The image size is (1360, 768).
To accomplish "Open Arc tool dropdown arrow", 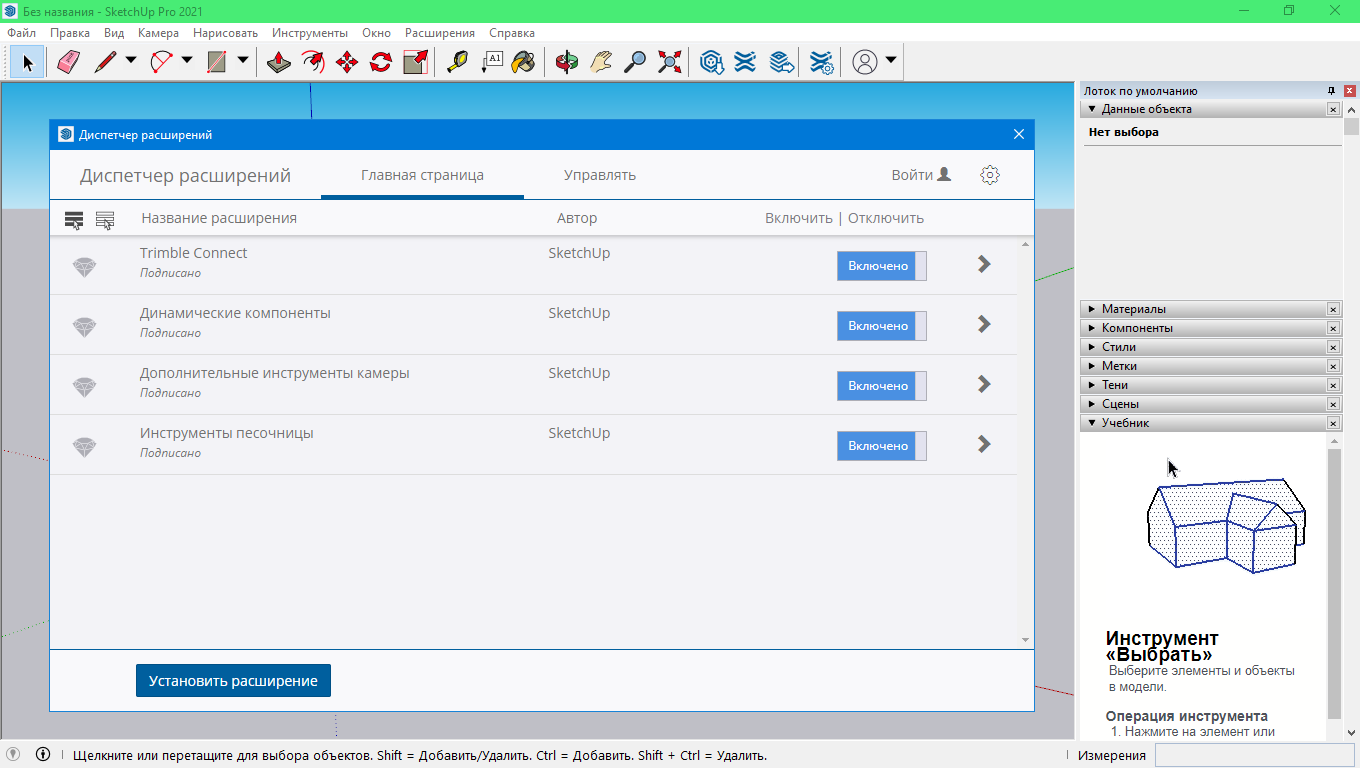I will point(187,62).
